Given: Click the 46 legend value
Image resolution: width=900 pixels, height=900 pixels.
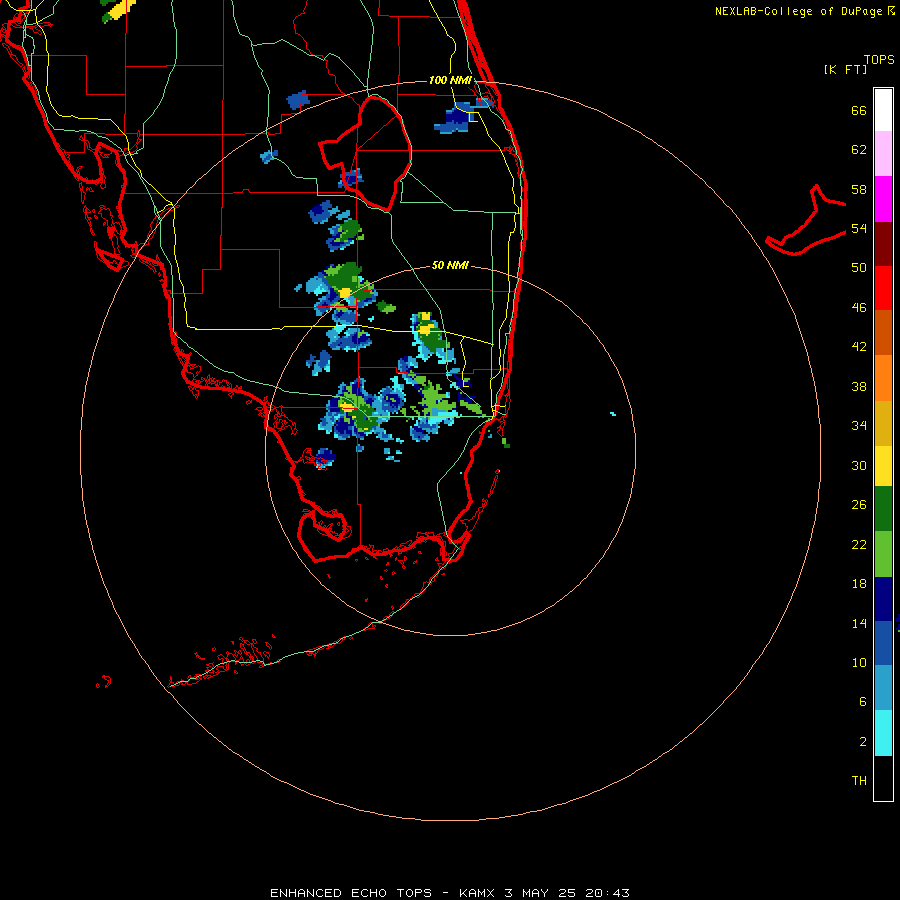Looking at the screenshot, I should click(x=859, y=307).
